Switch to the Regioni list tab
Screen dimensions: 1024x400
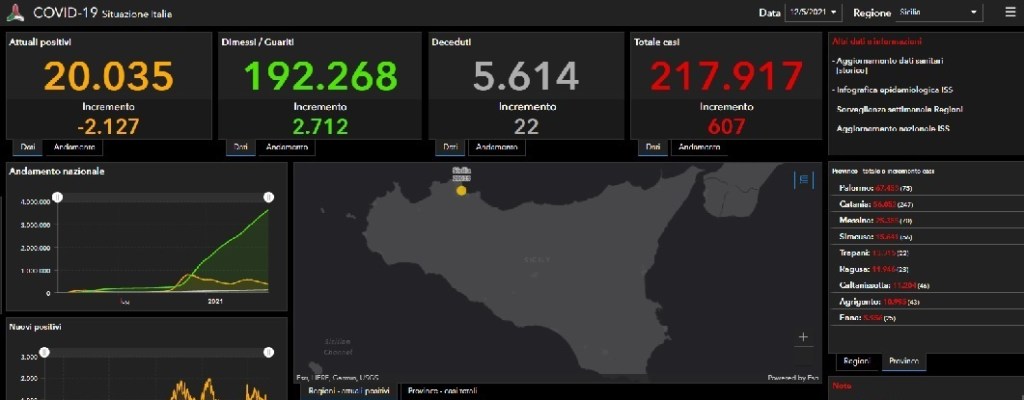pos(856,361)
